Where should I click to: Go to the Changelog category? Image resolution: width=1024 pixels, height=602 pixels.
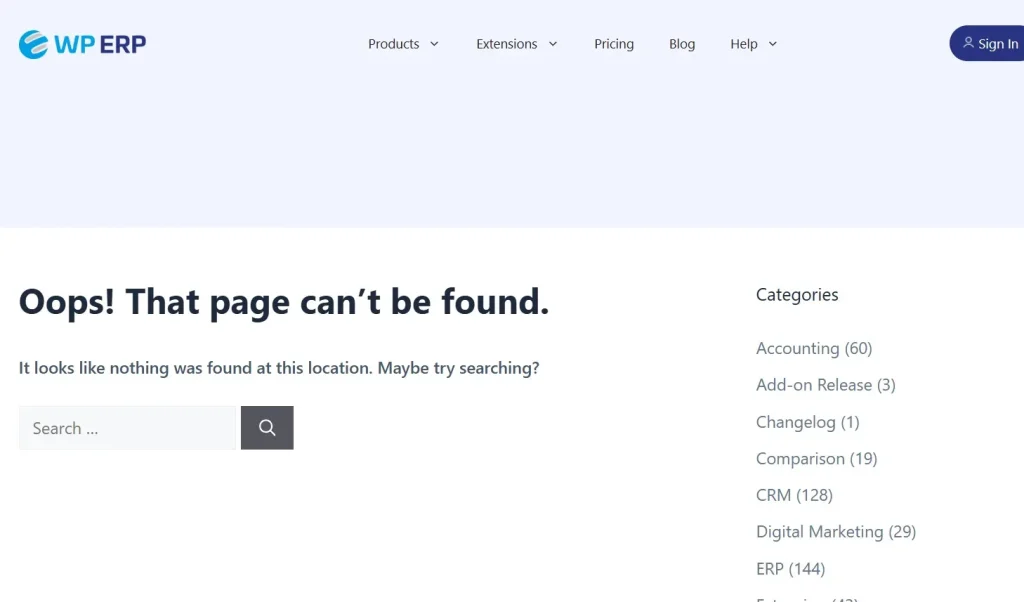tap(795, 422)
